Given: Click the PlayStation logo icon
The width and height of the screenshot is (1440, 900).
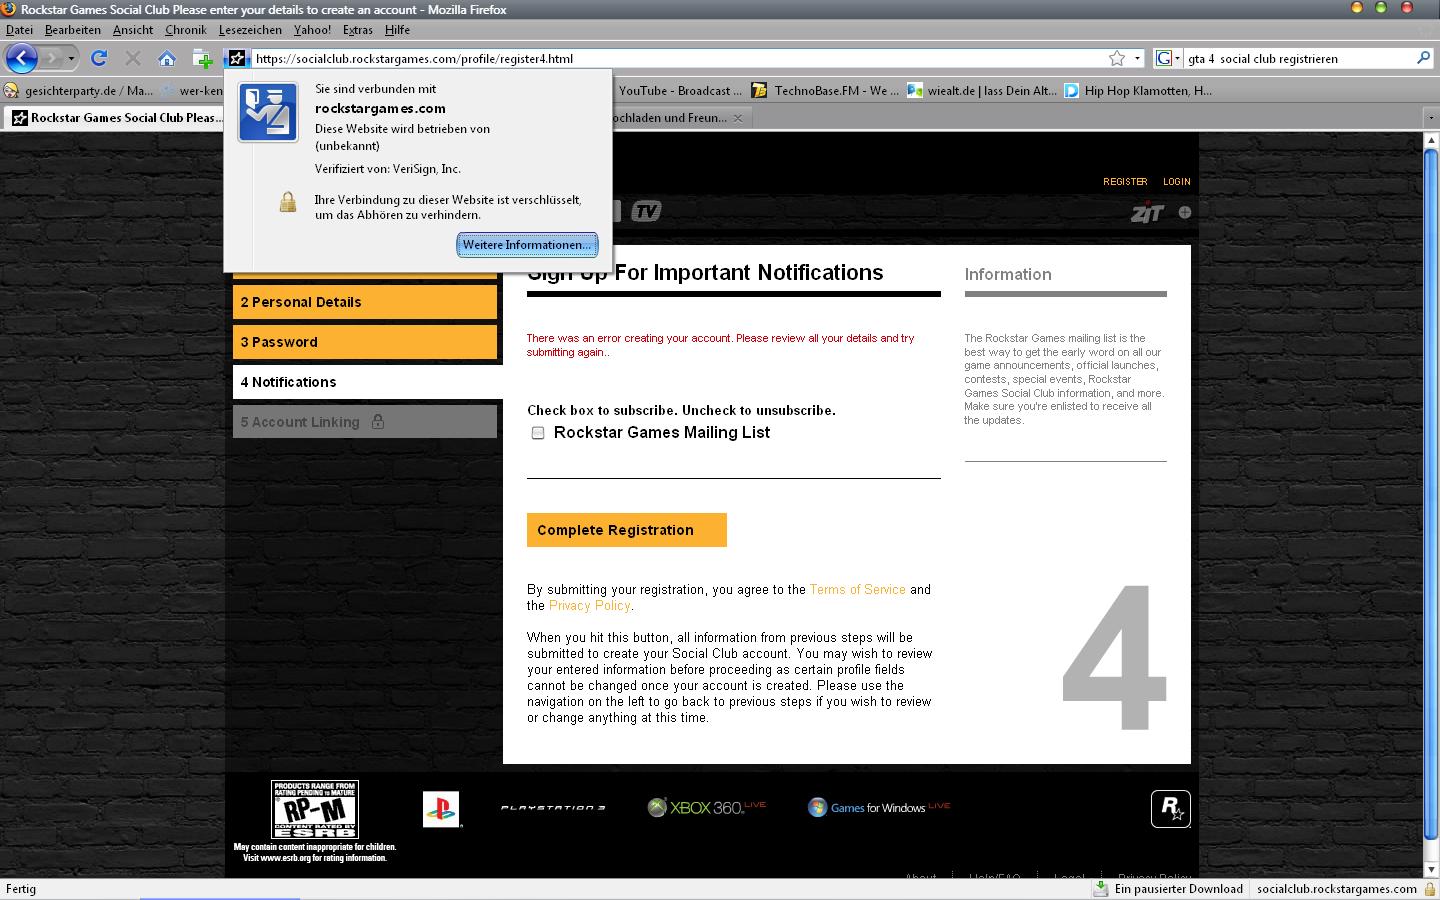Looking at the screenshot, I should tap(441, 809).
